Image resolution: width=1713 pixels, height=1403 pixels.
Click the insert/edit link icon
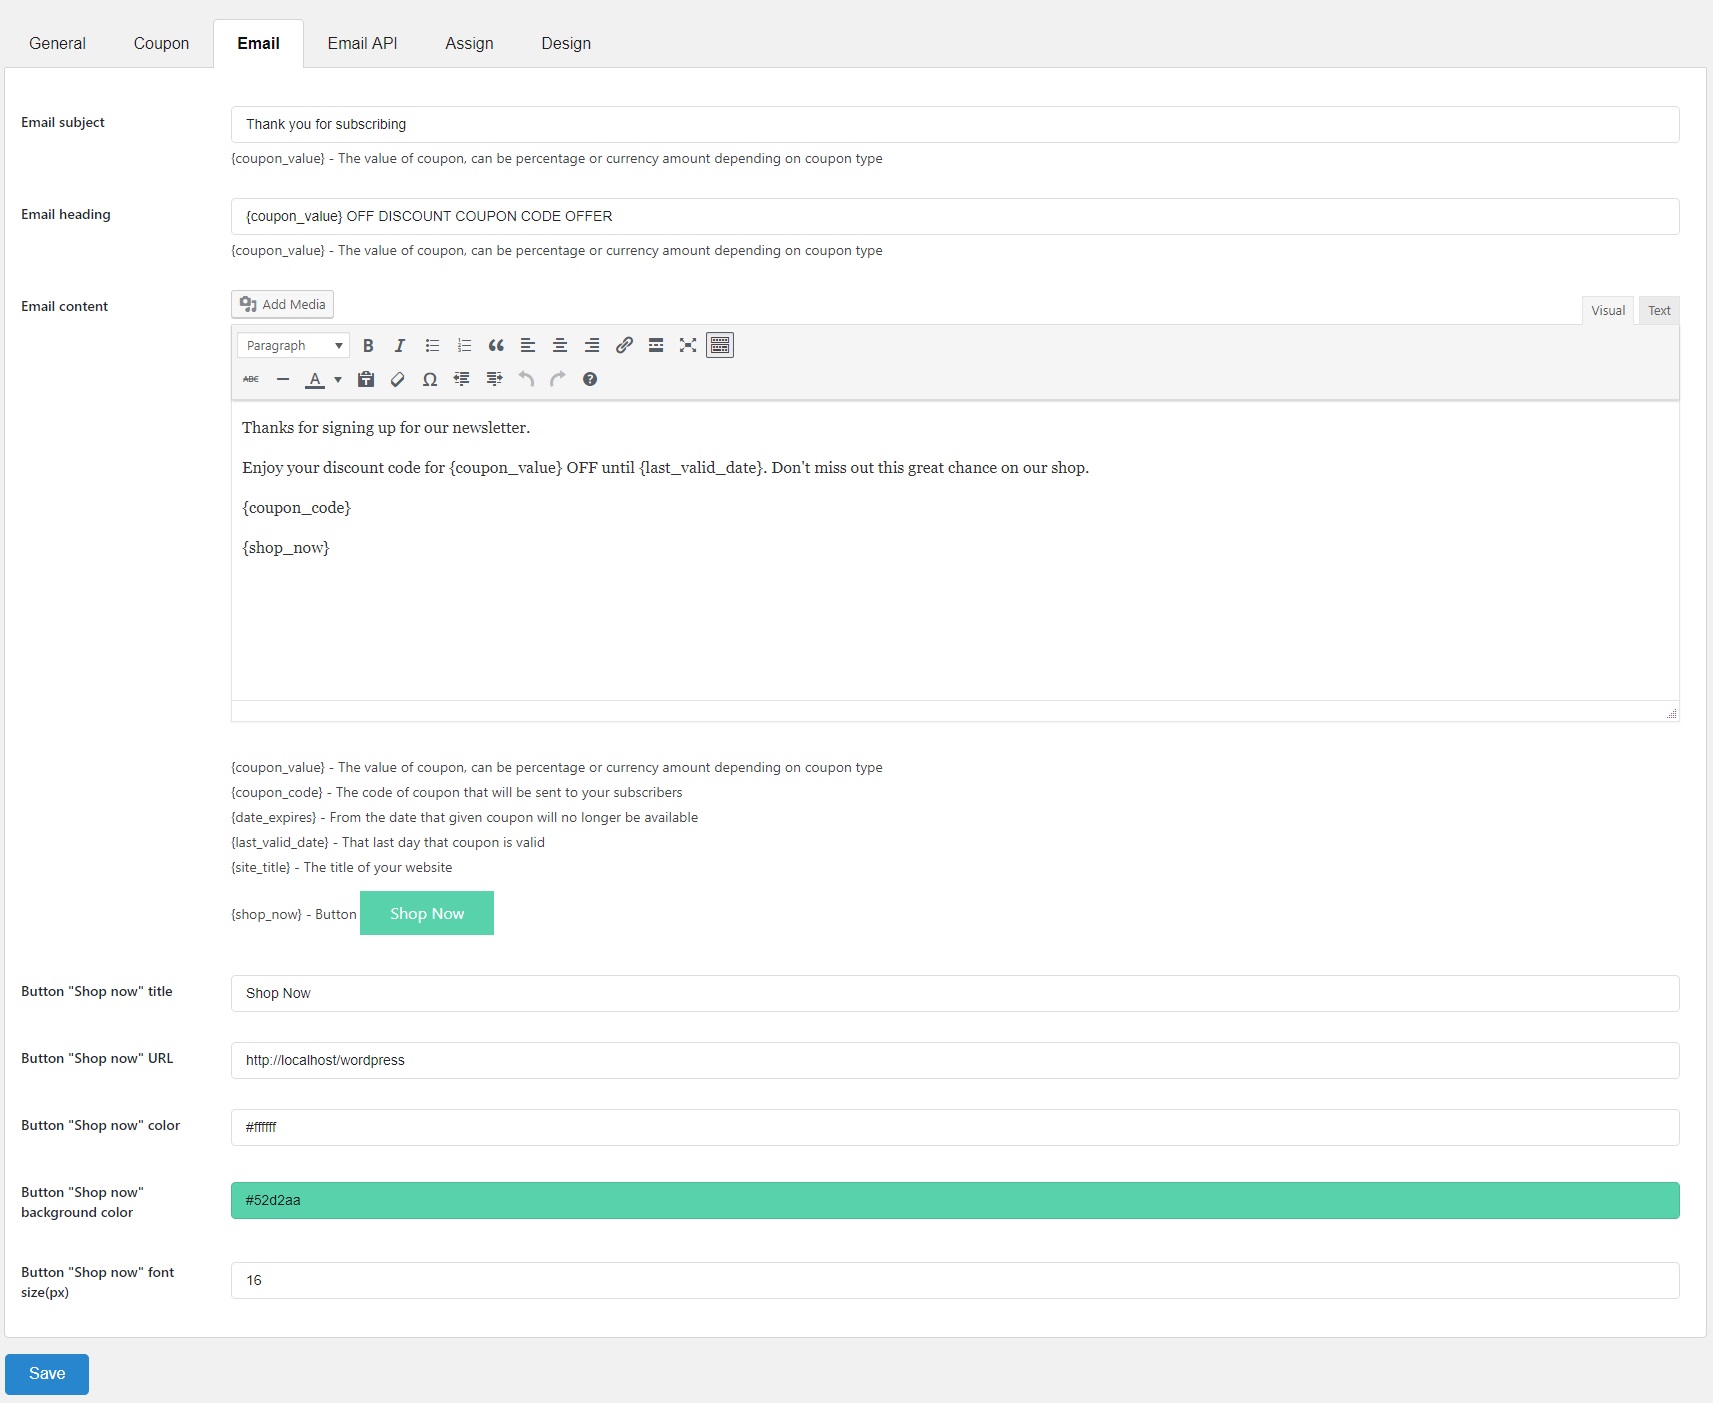click(624, 346)
